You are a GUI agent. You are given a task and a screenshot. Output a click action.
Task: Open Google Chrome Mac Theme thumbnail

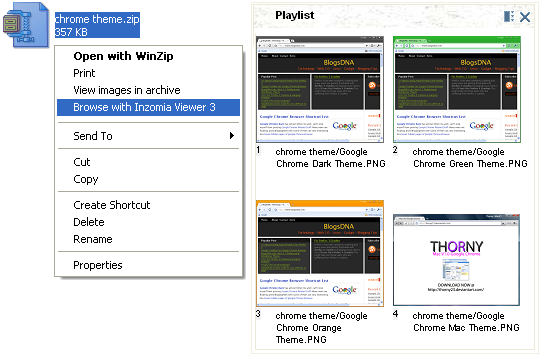tap(457, 260)
